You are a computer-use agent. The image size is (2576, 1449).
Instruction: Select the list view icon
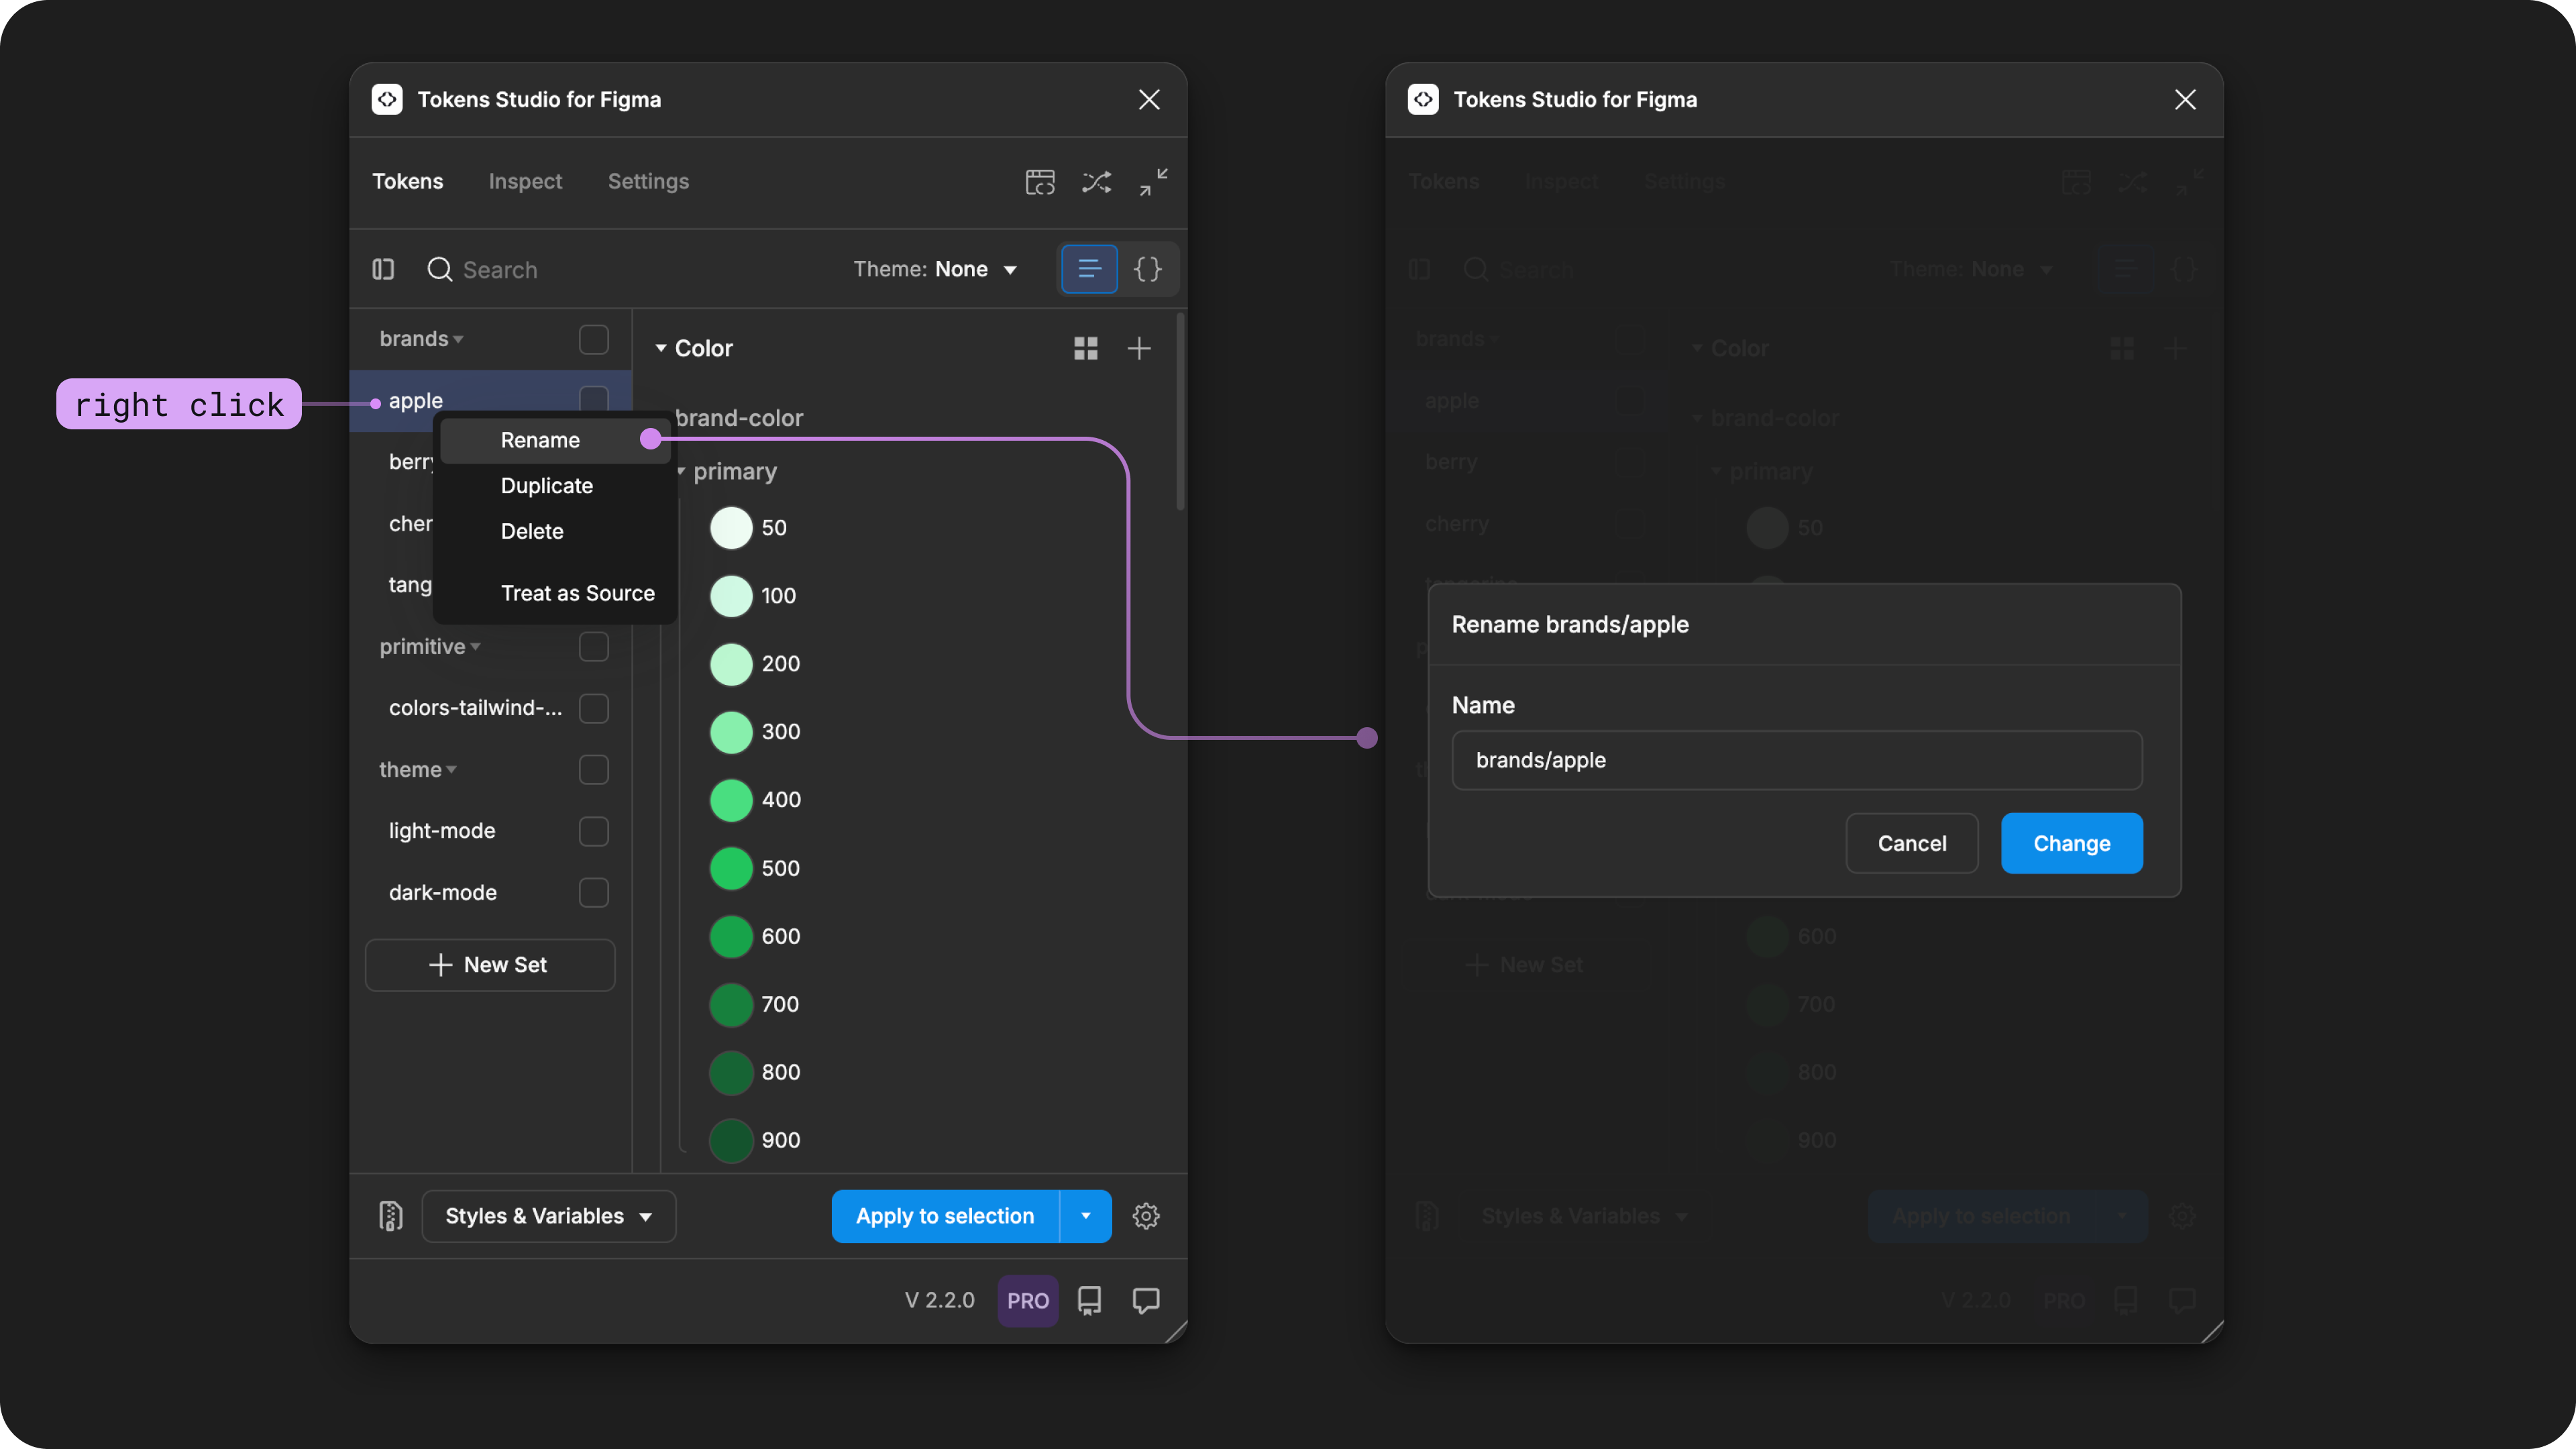coord(1089,269)
